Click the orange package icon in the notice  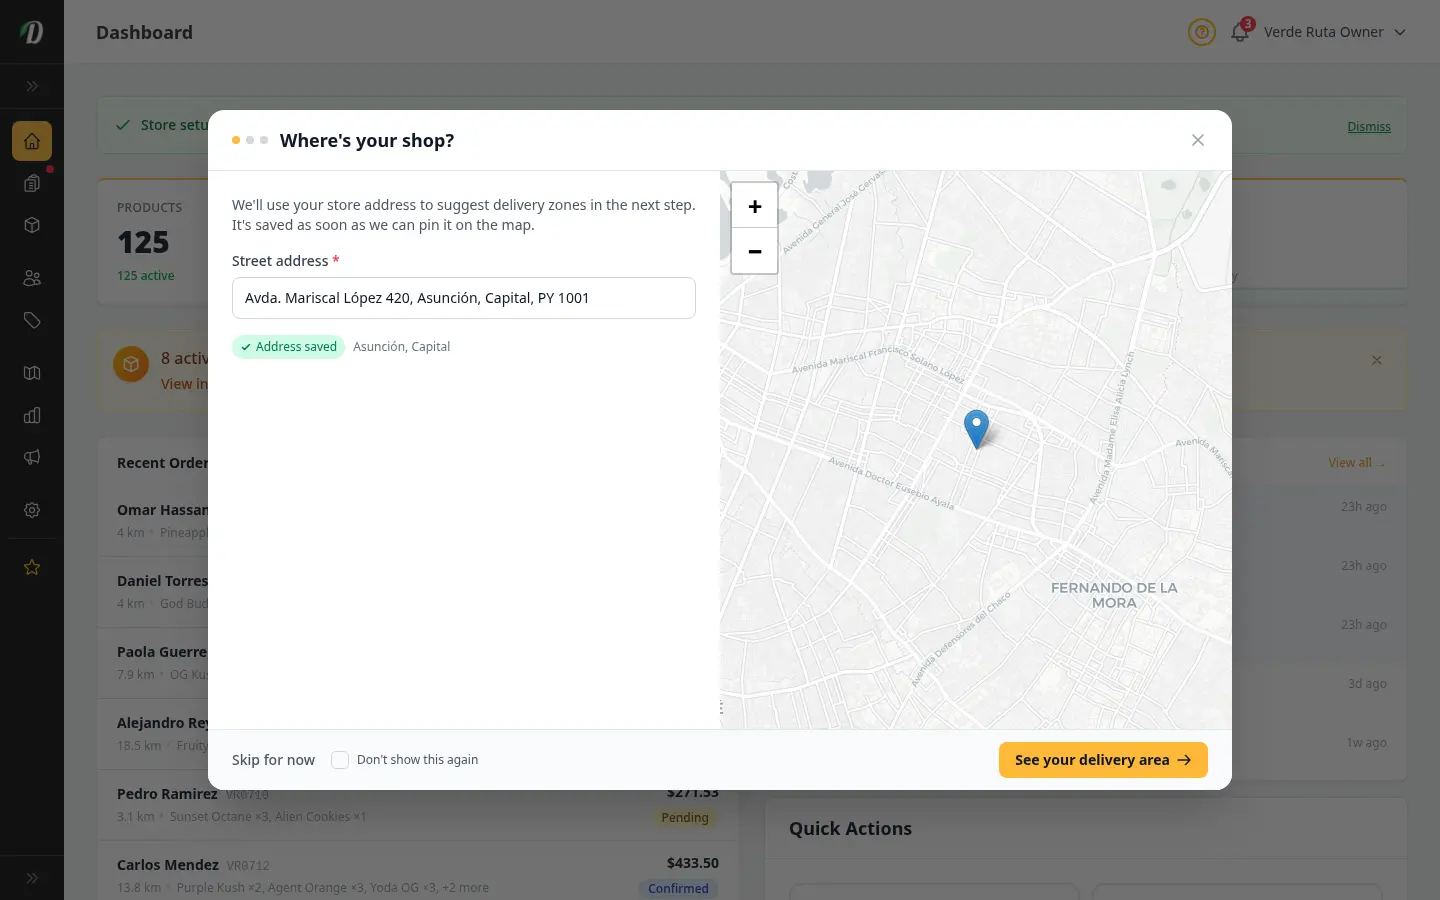pyautogui.click(x=131, y=365)
